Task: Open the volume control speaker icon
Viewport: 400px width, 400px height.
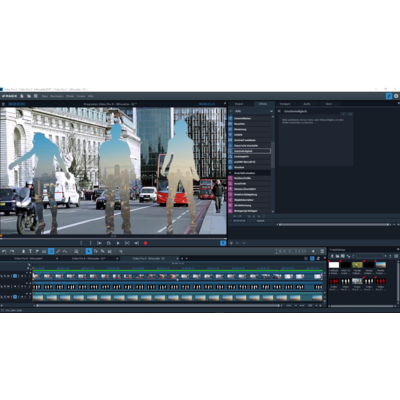Action: tap(313, 251)
